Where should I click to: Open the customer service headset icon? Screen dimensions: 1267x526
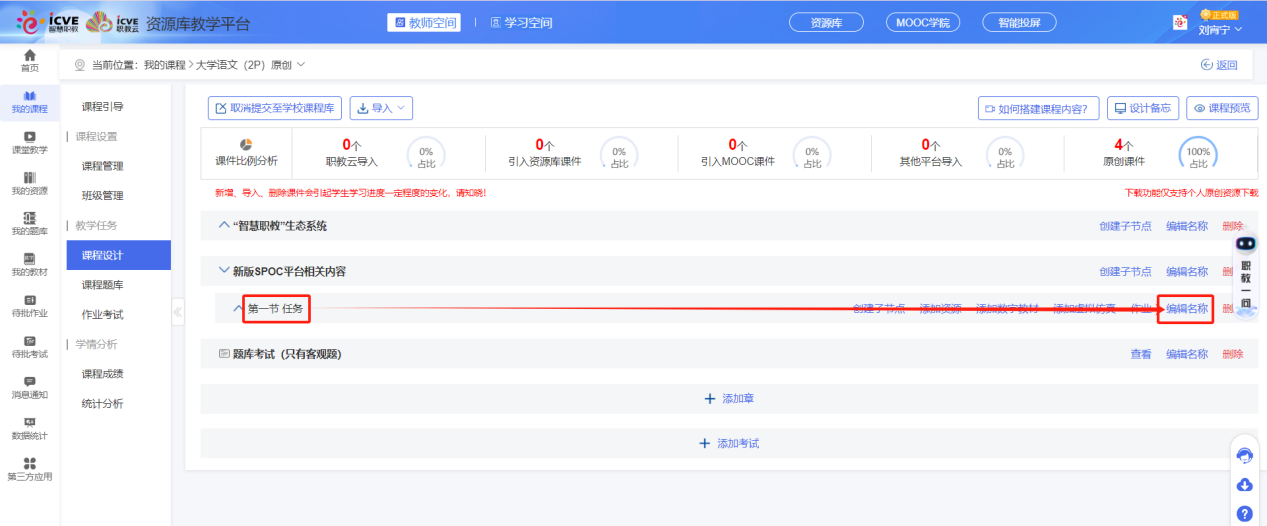point(1245,455)
